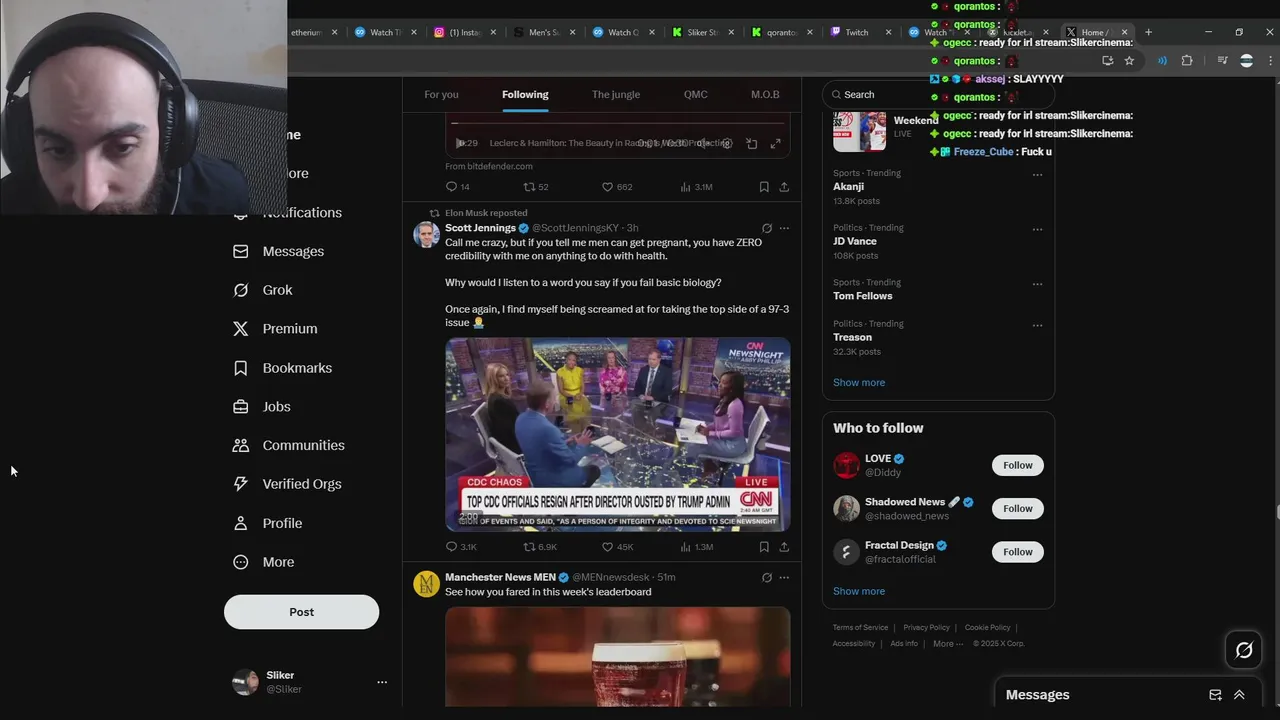The width and height of the screenshot is (1280, 720).
Task: Share Scott Jennings' post
Action: click(784, 547)
